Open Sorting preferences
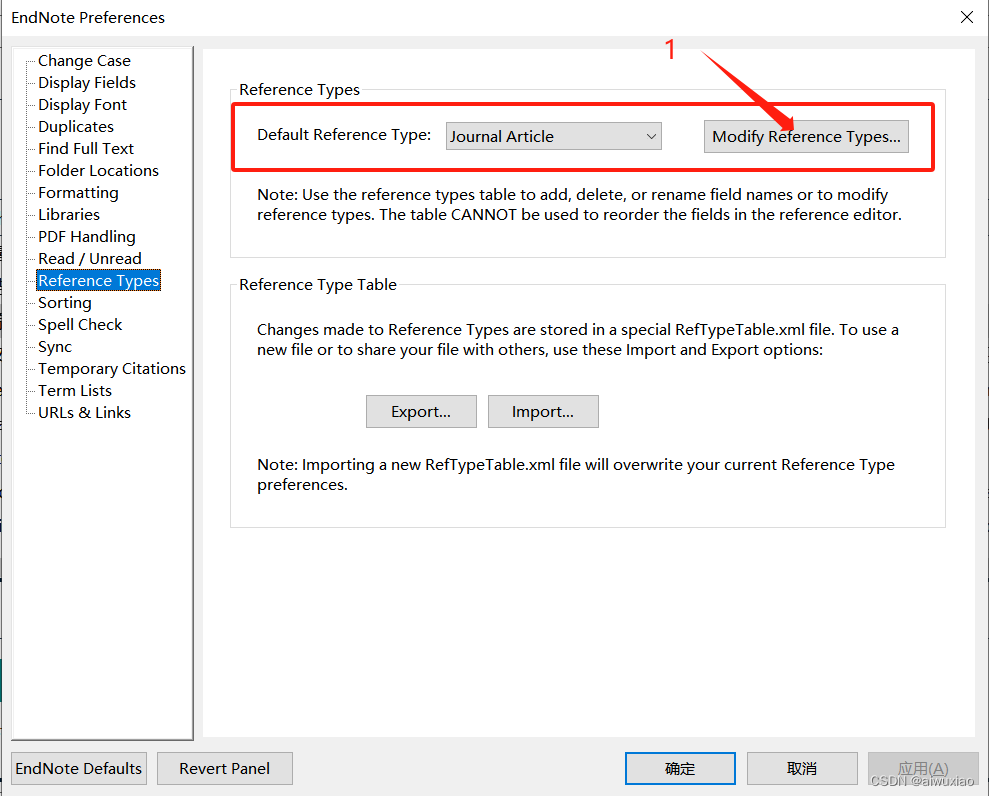989x796 pixels. [x=64, y=303]
